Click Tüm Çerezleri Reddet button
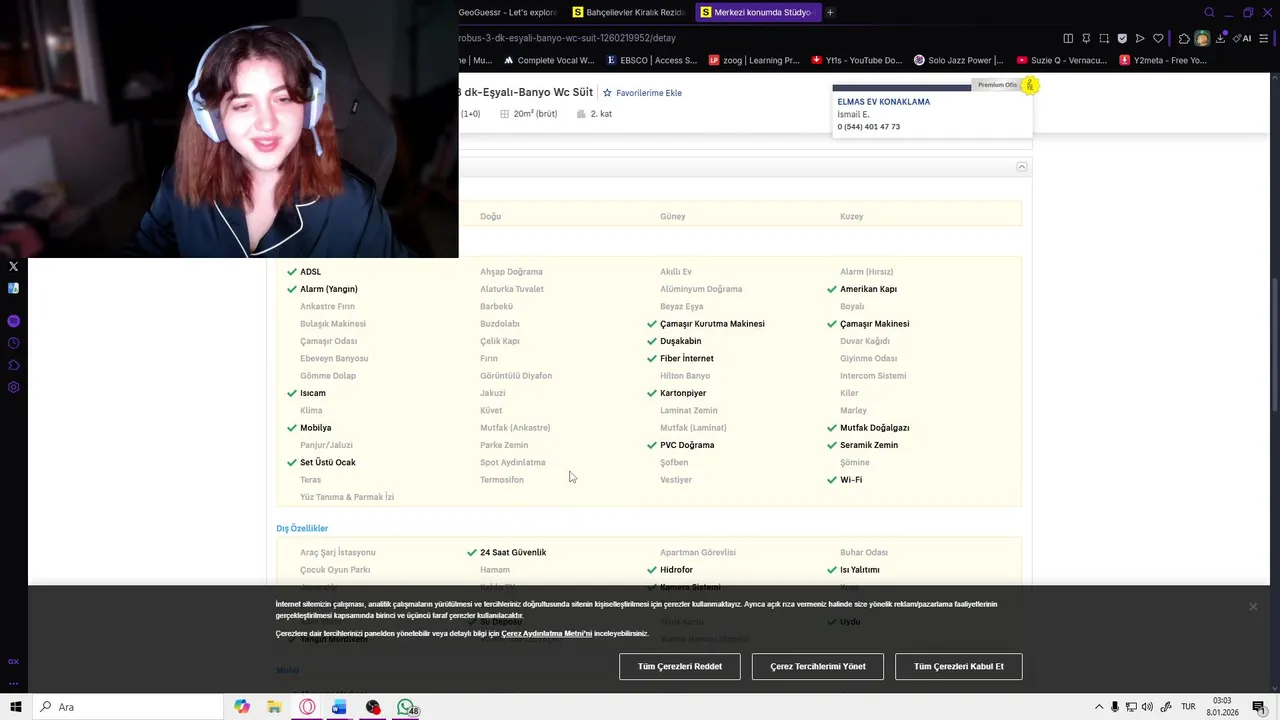Screen dimensions: 1280x720 (x=680, y=666)
